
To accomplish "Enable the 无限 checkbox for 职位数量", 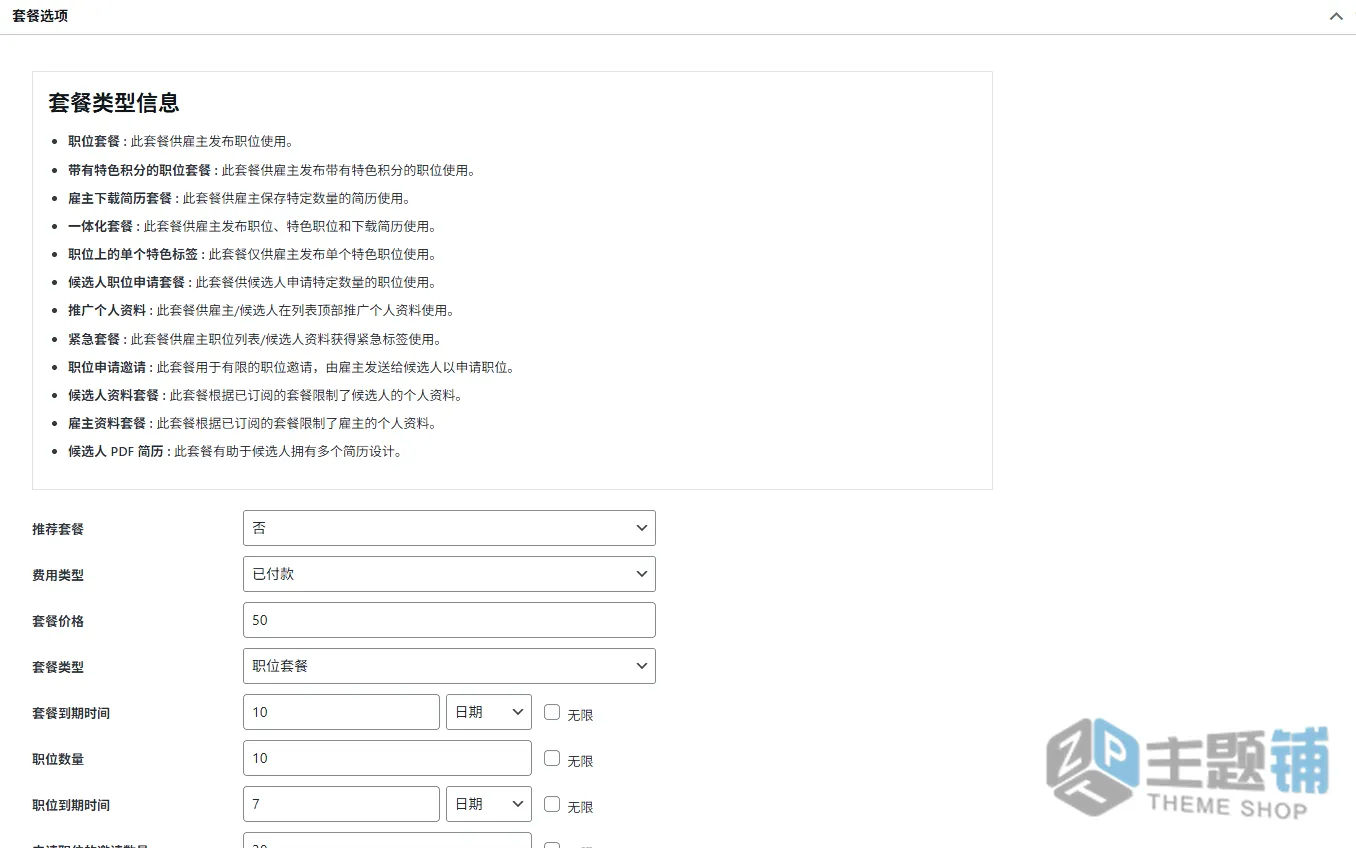I will coord(552,758).
